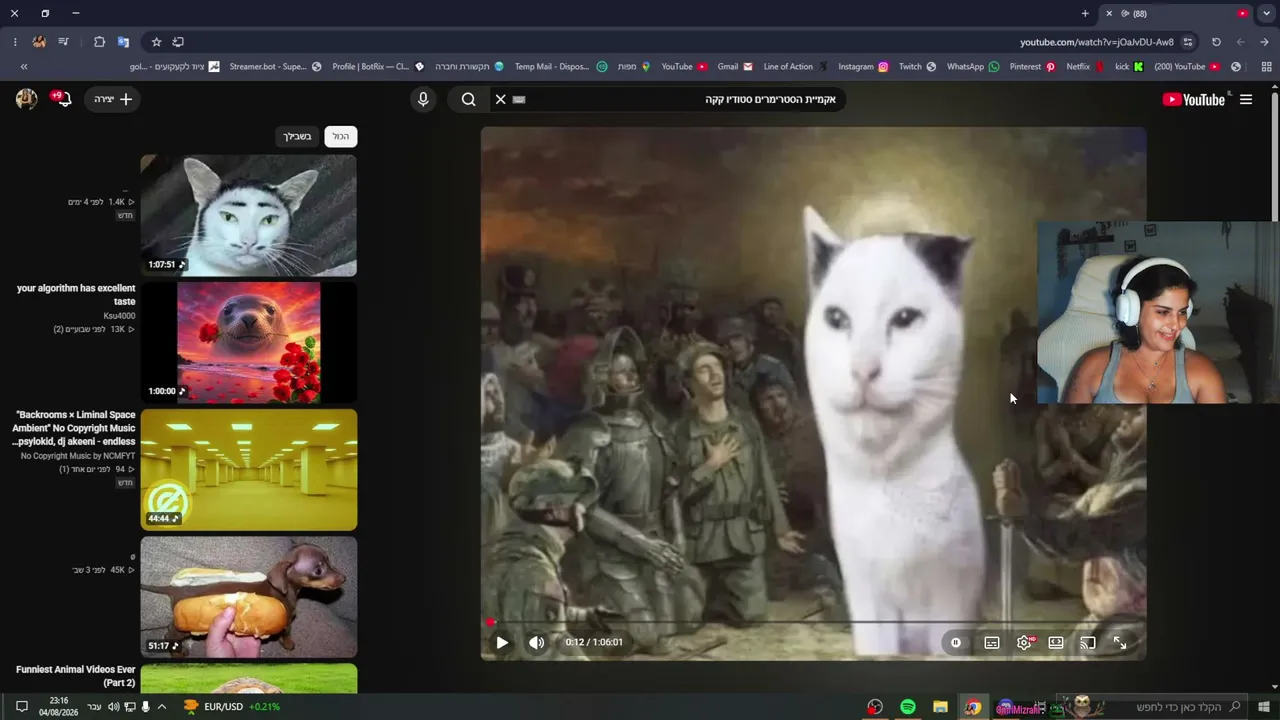Open the YouTube notifications bell
Screen dimensions: 1280x720
point(63,99)
